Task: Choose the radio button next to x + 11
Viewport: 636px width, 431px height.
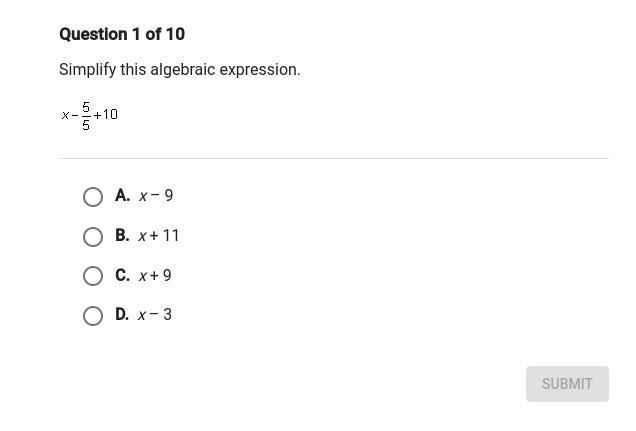Action: pos(93,237)
